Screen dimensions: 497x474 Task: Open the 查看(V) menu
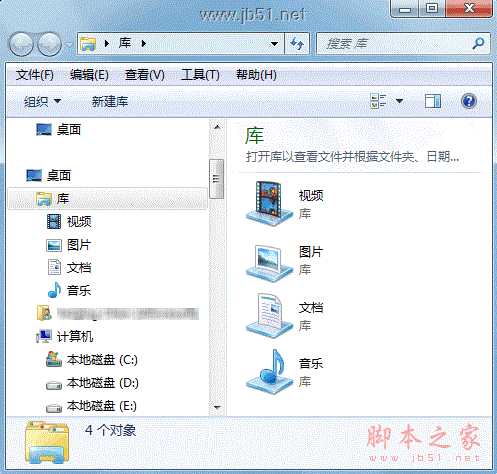pos(145,75)
